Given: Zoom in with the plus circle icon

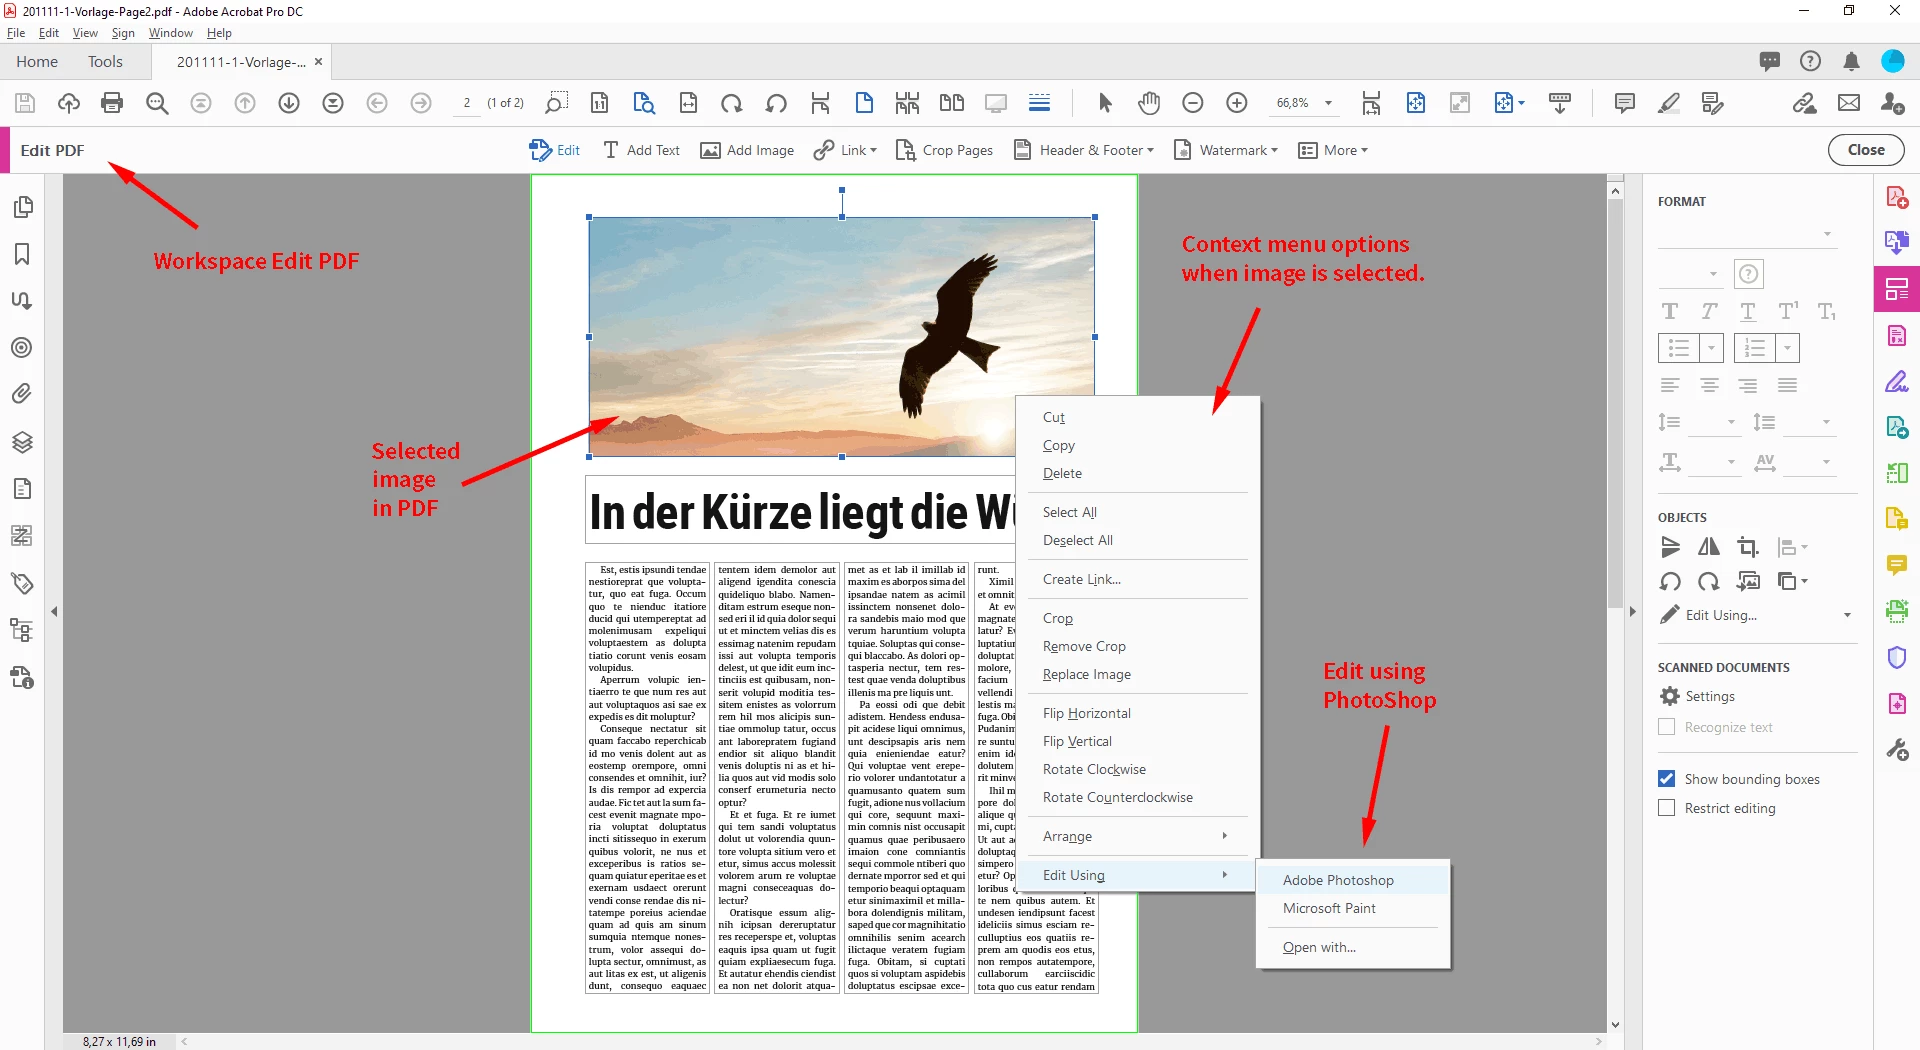Looking at the screenshot, I should (1237, 103).
